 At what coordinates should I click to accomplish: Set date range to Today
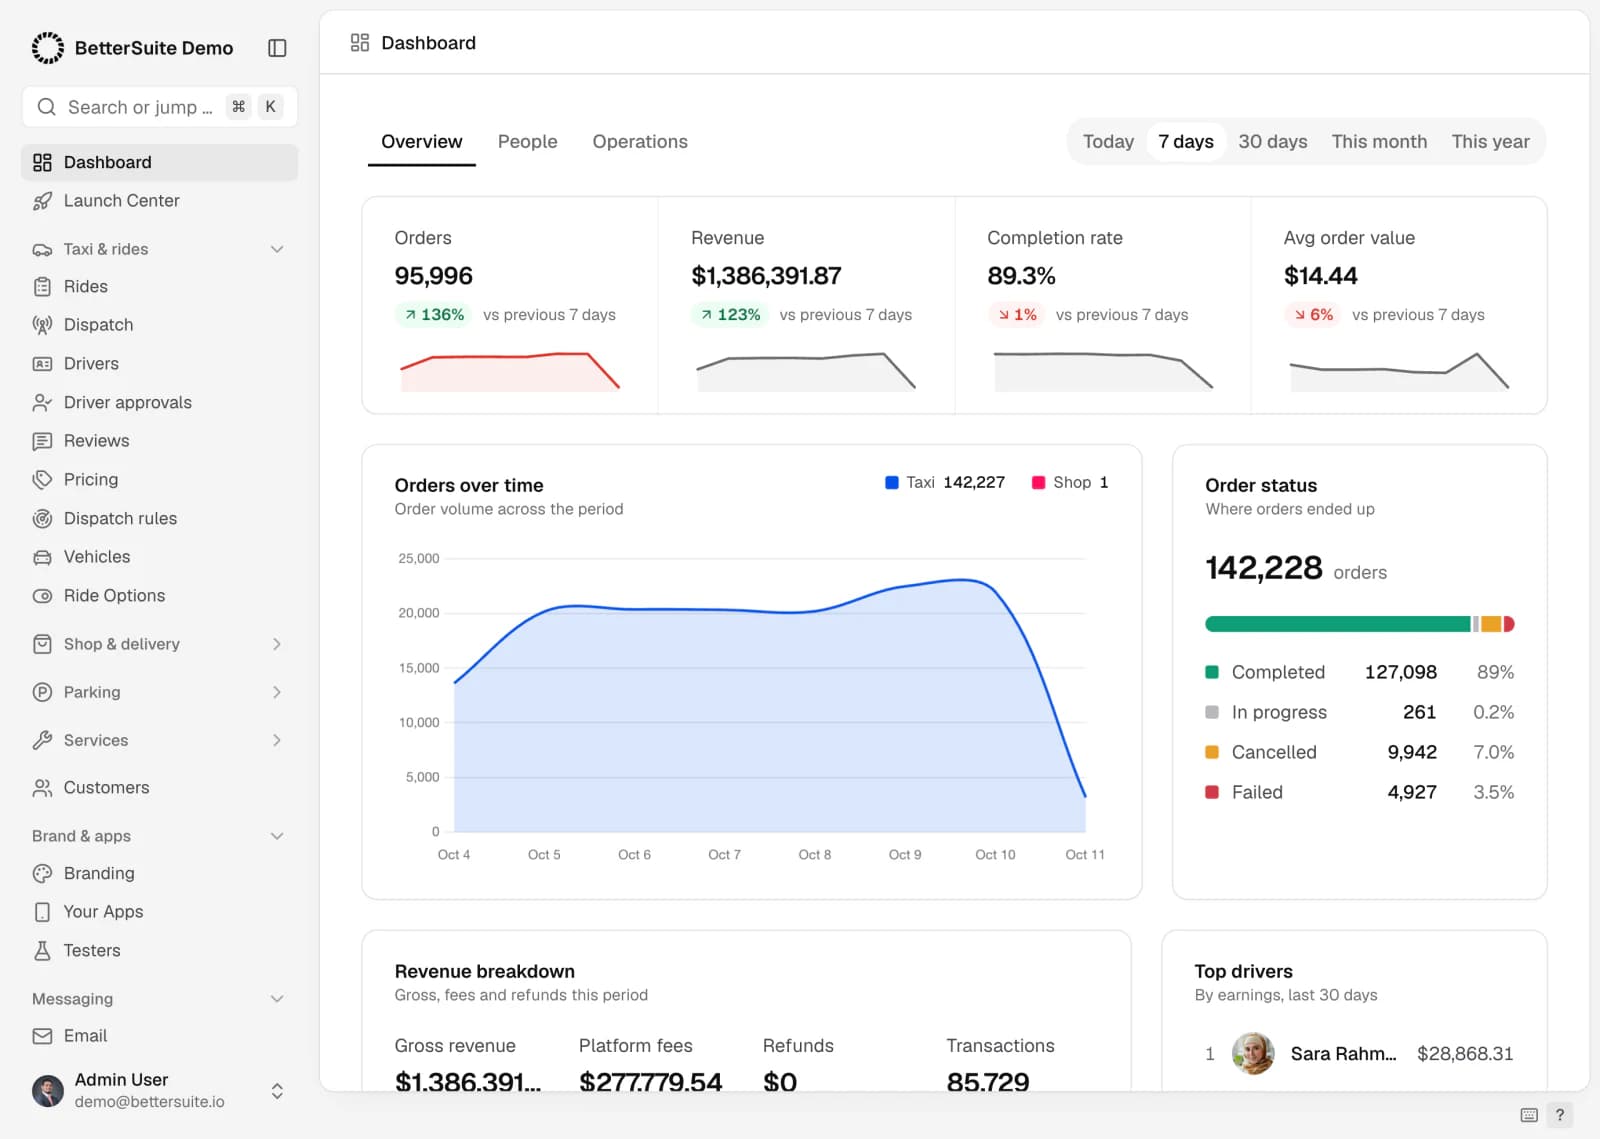(1108, 142)
